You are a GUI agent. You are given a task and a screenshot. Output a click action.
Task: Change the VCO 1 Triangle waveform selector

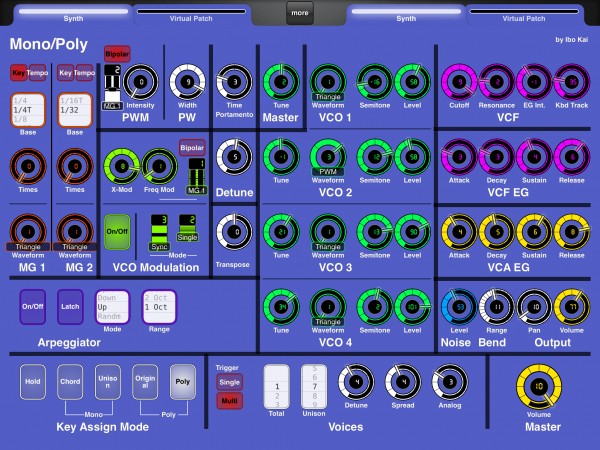point(328,97)
